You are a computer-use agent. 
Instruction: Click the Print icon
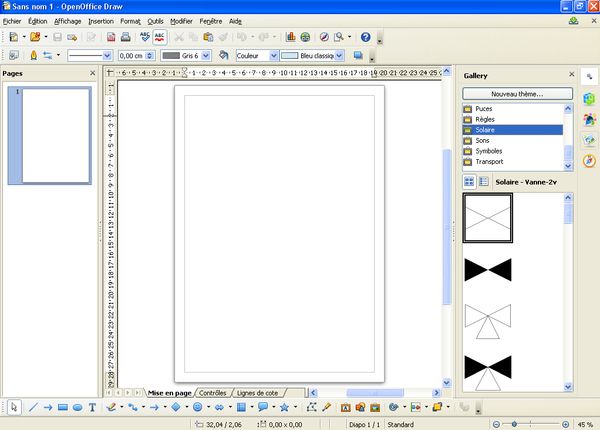(126, 37)
